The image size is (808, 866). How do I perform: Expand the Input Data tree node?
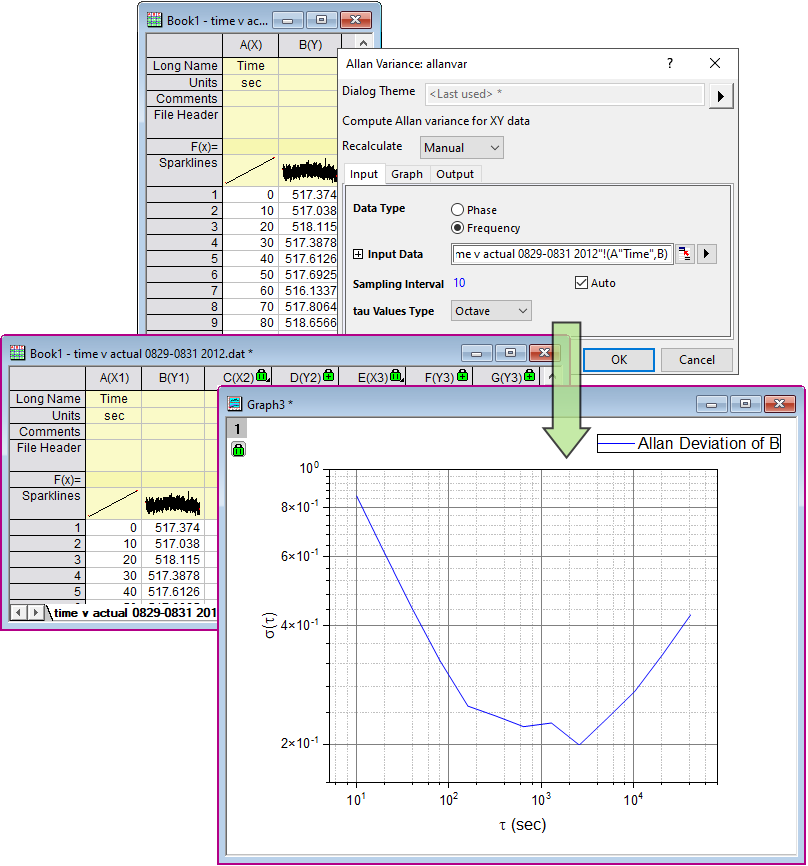[356, 255]
